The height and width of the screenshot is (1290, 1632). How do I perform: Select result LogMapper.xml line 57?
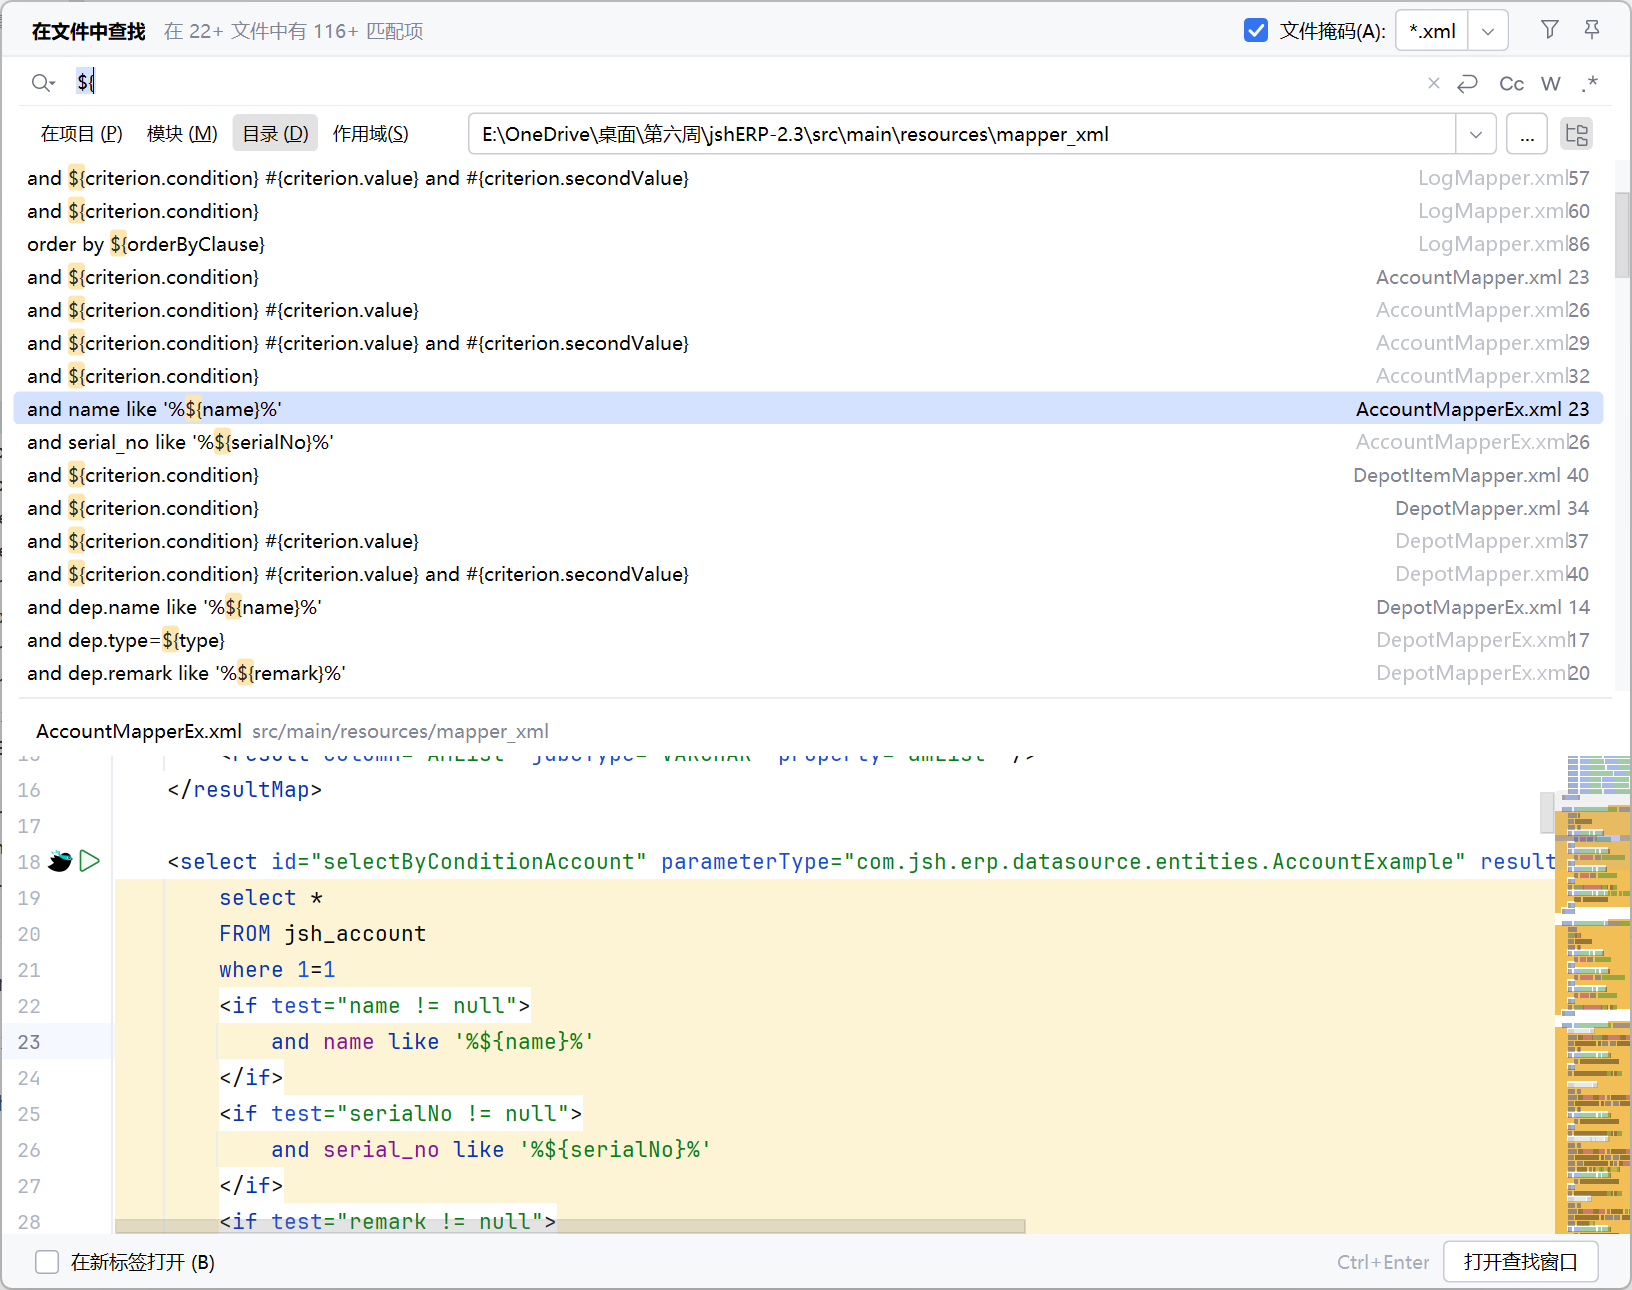[808, 178]
